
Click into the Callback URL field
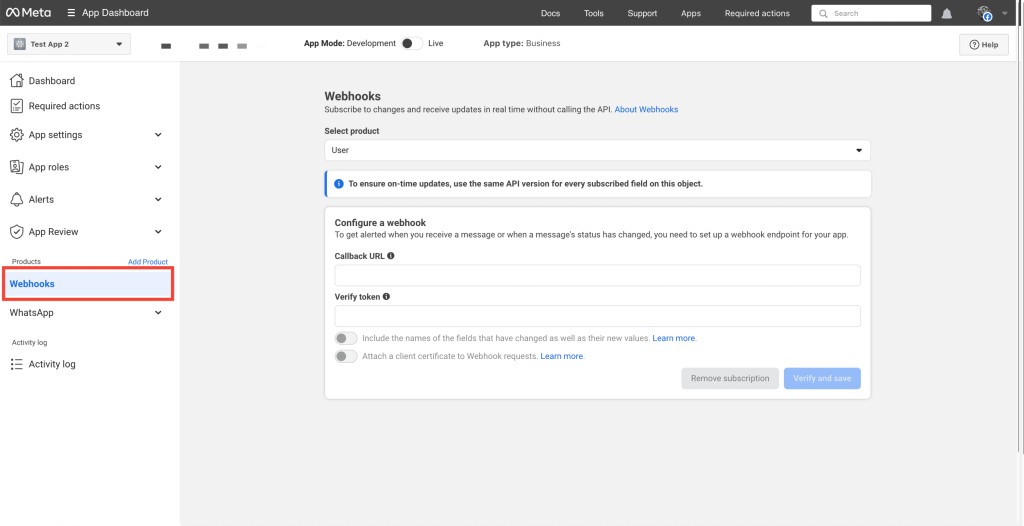click(x=597, y=276)
